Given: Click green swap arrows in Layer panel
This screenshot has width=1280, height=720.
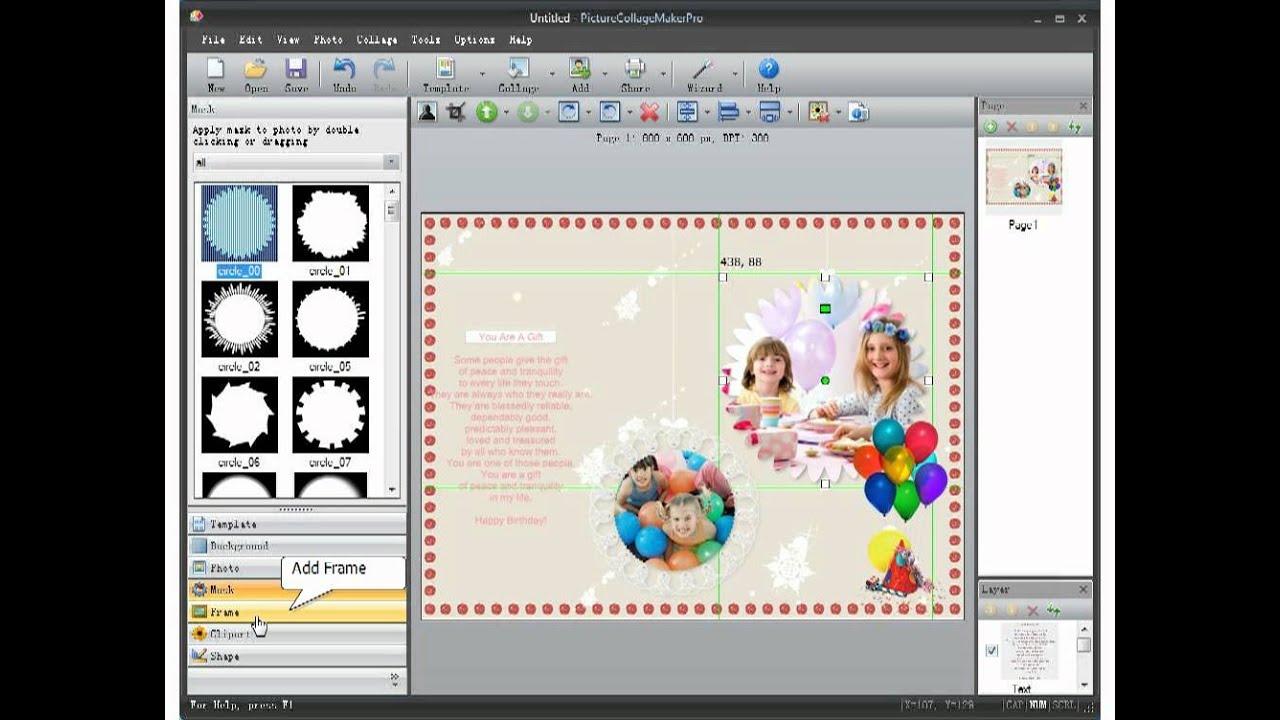Looking at the screenshot, I should point(1054,610).
